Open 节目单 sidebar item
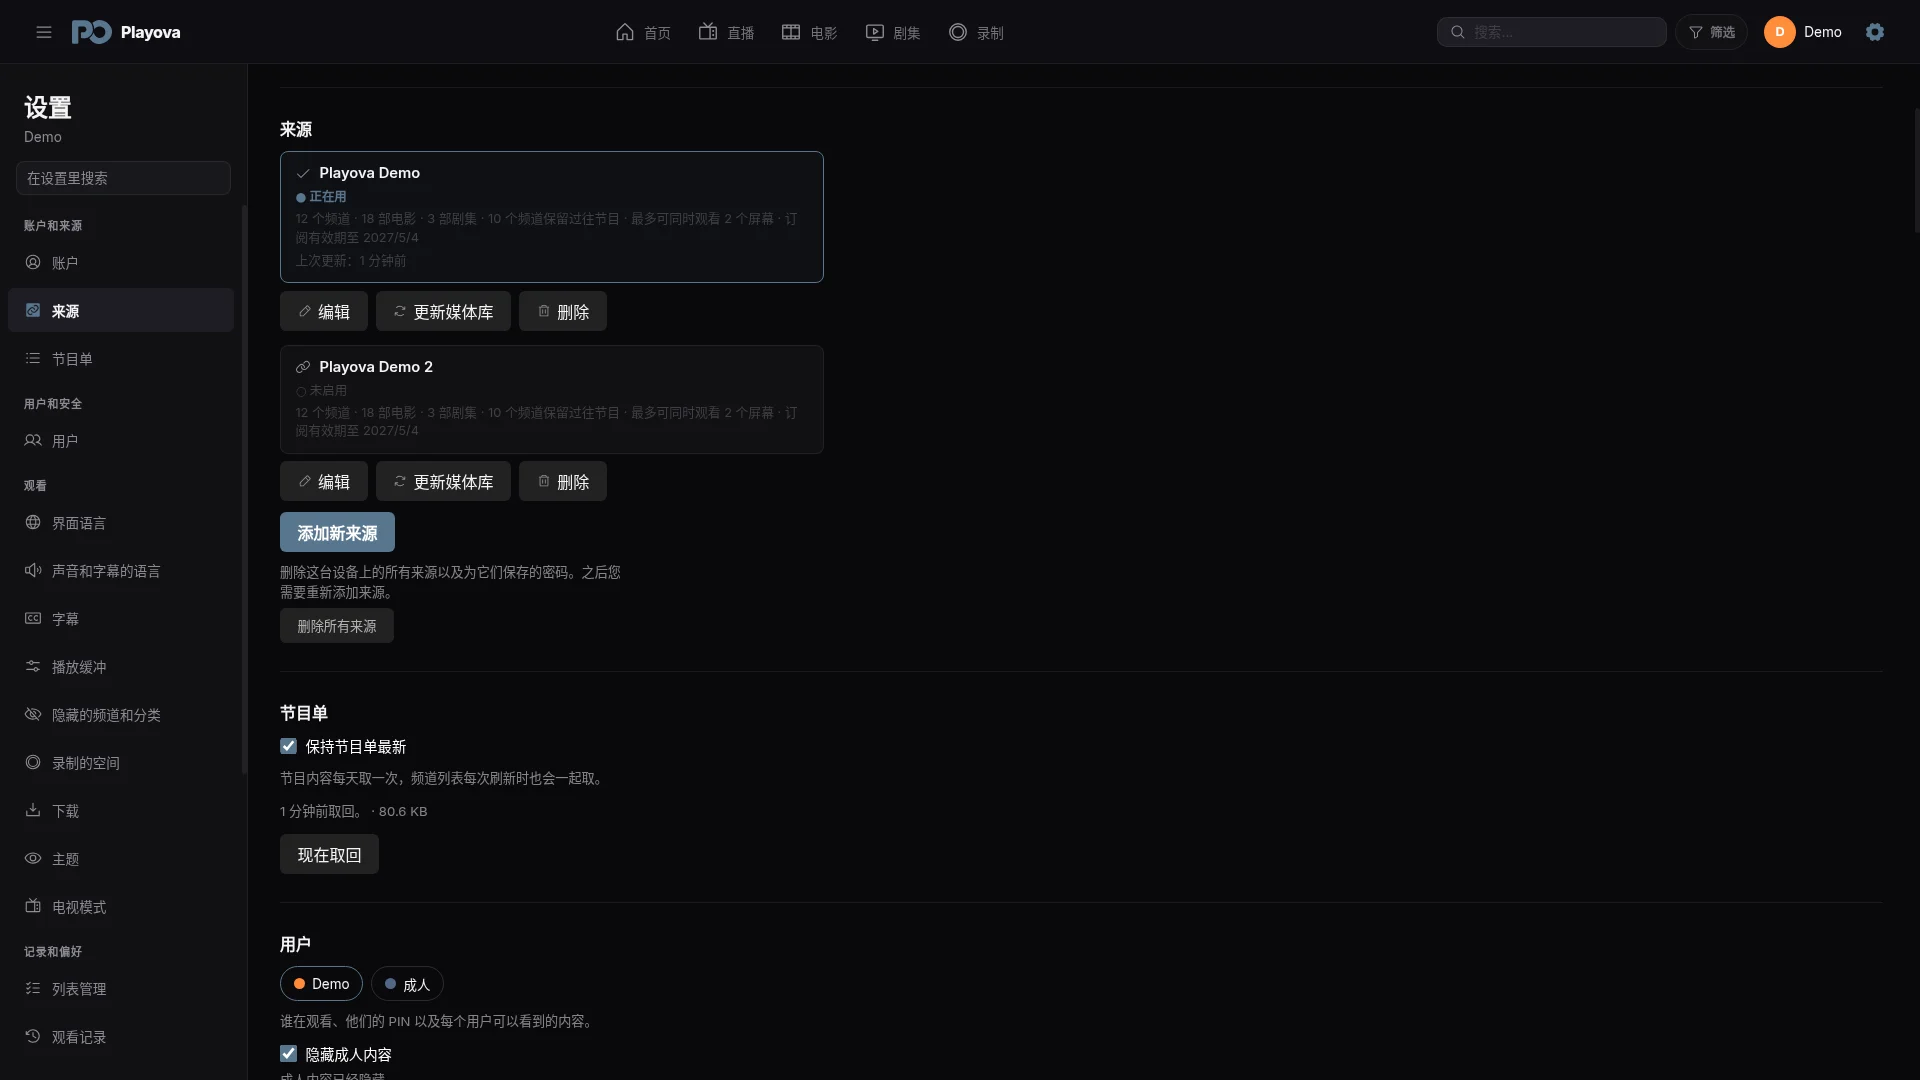Screen dimensions: 1920x1080 [121, 359]
